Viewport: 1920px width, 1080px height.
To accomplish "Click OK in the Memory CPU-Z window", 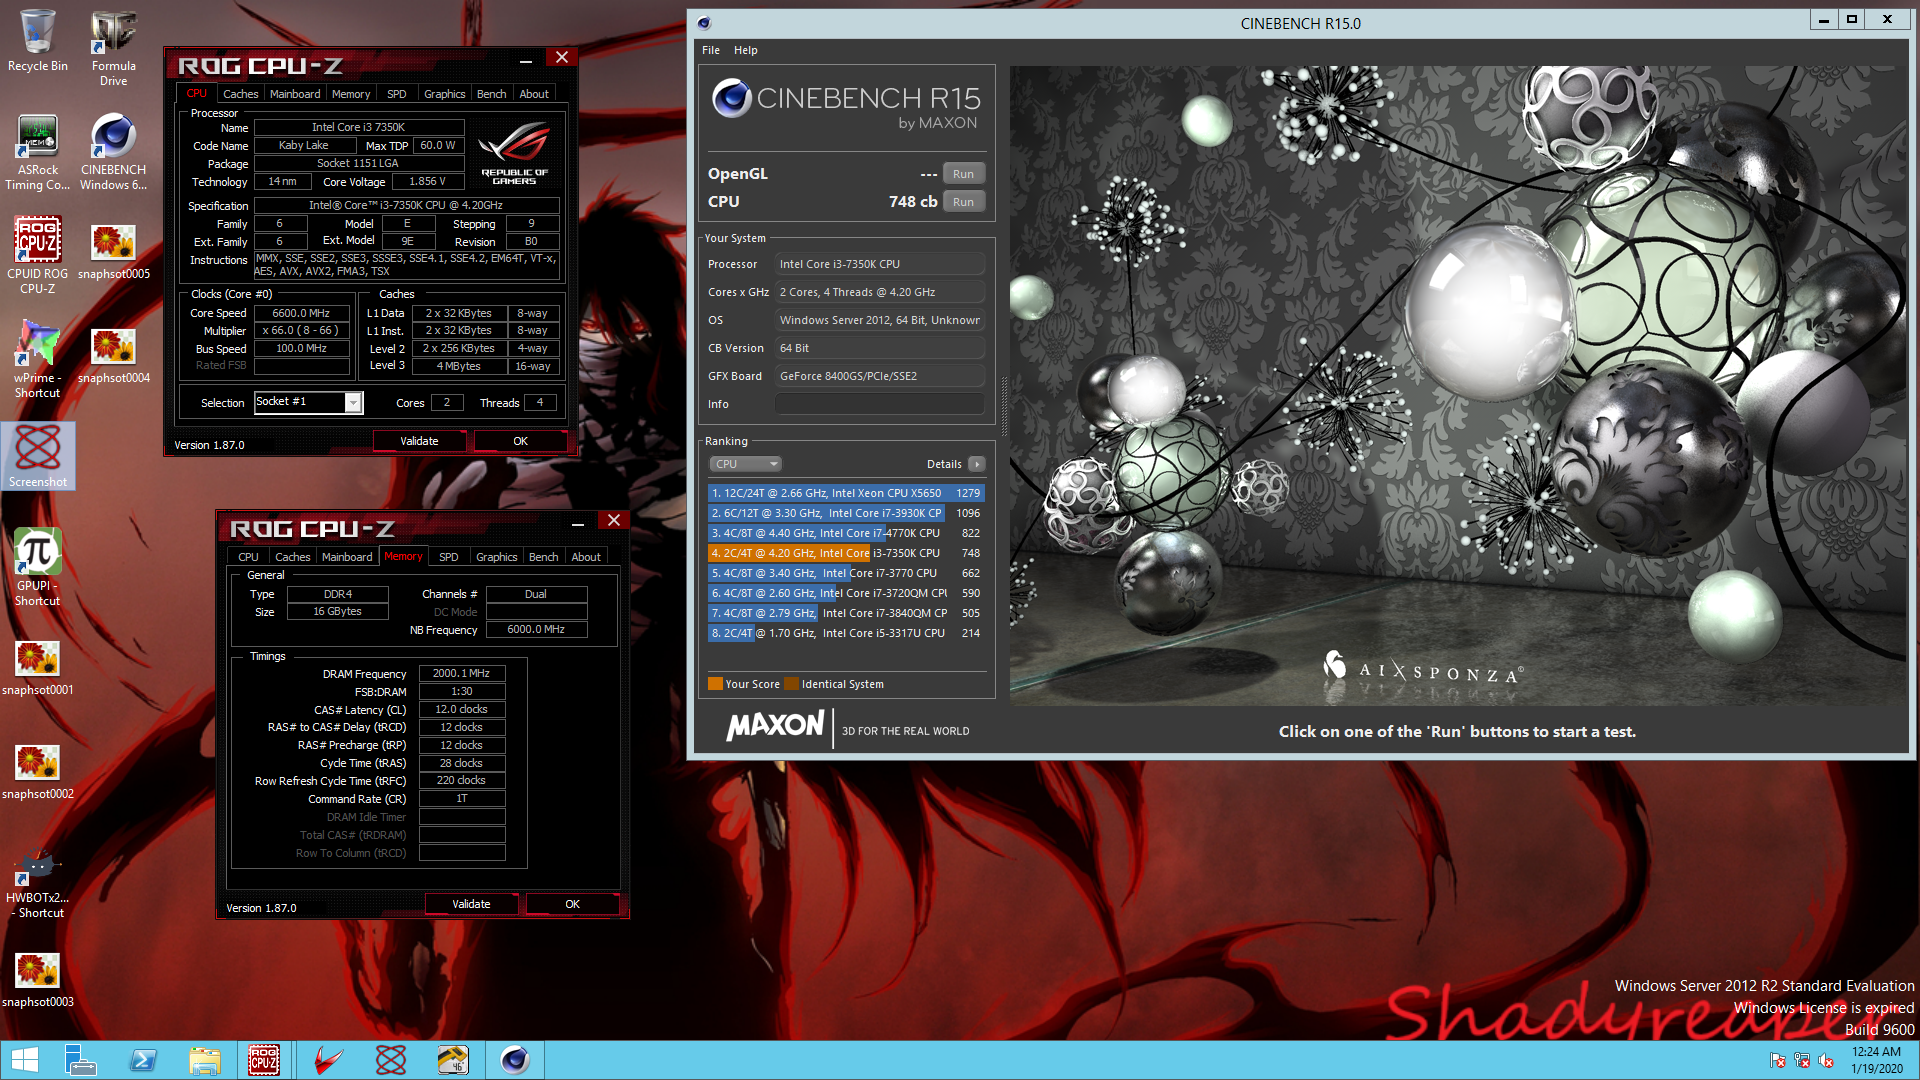I will (572, 904).
